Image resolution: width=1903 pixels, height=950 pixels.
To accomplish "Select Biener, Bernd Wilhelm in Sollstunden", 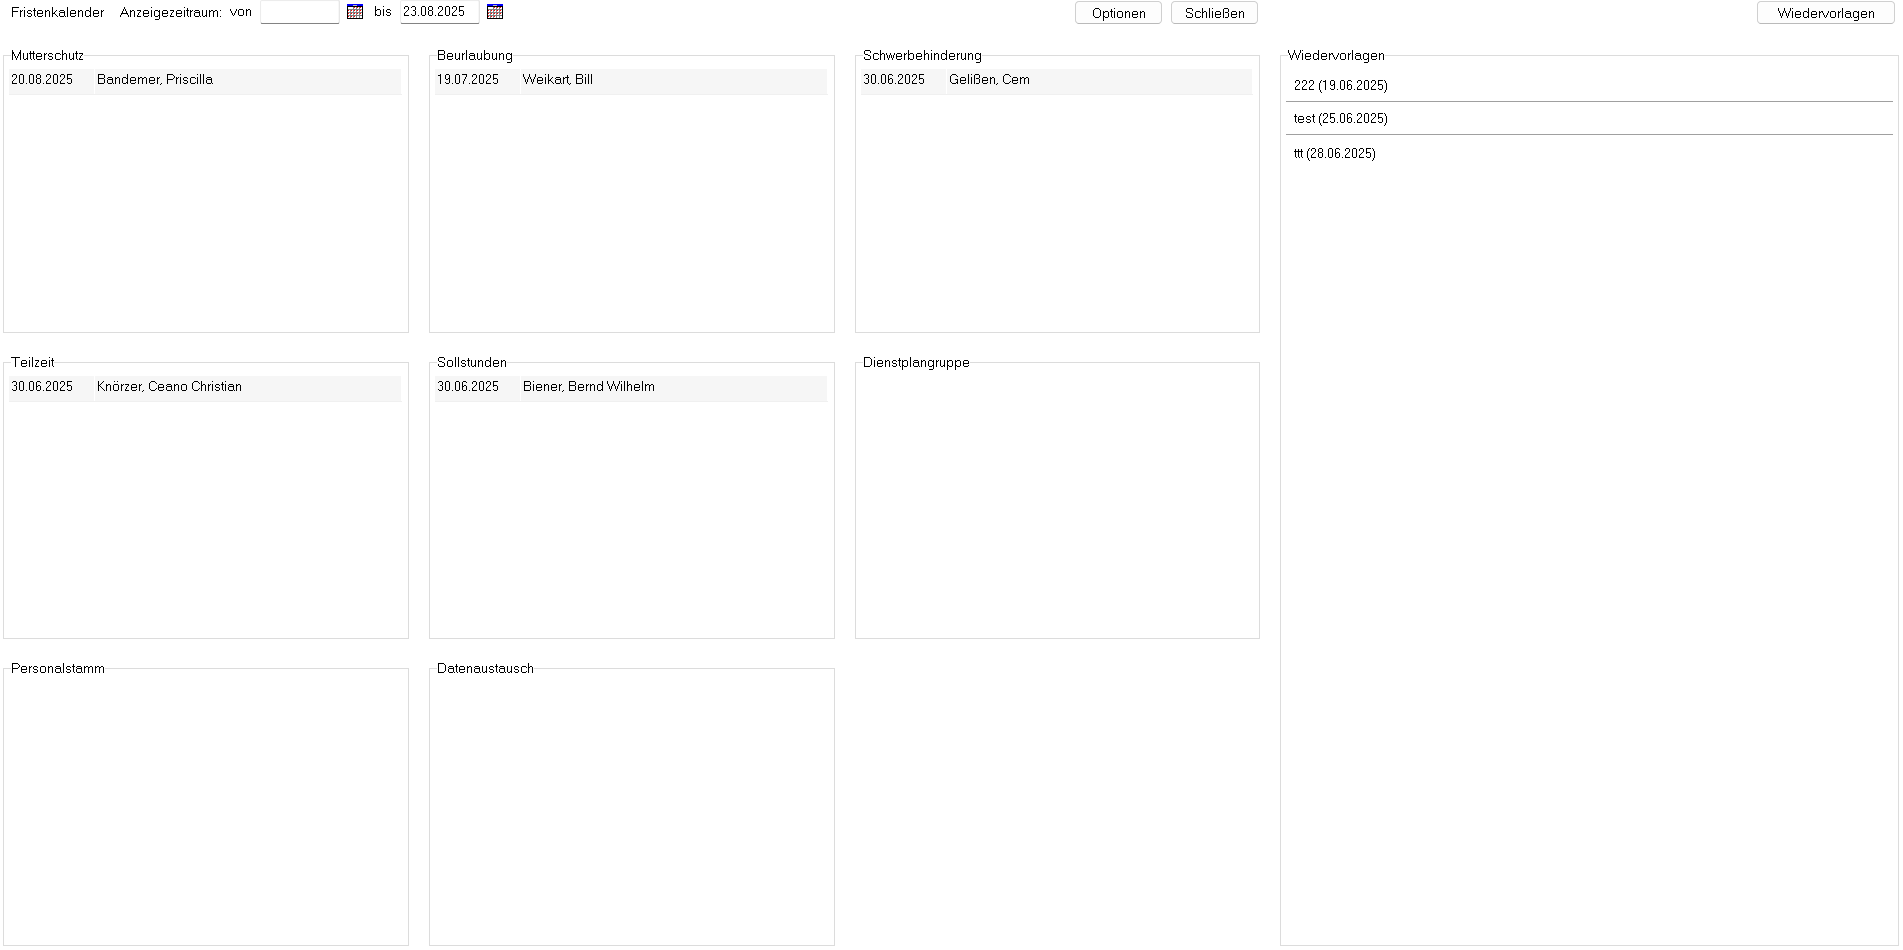I will (x=588, y=387).
